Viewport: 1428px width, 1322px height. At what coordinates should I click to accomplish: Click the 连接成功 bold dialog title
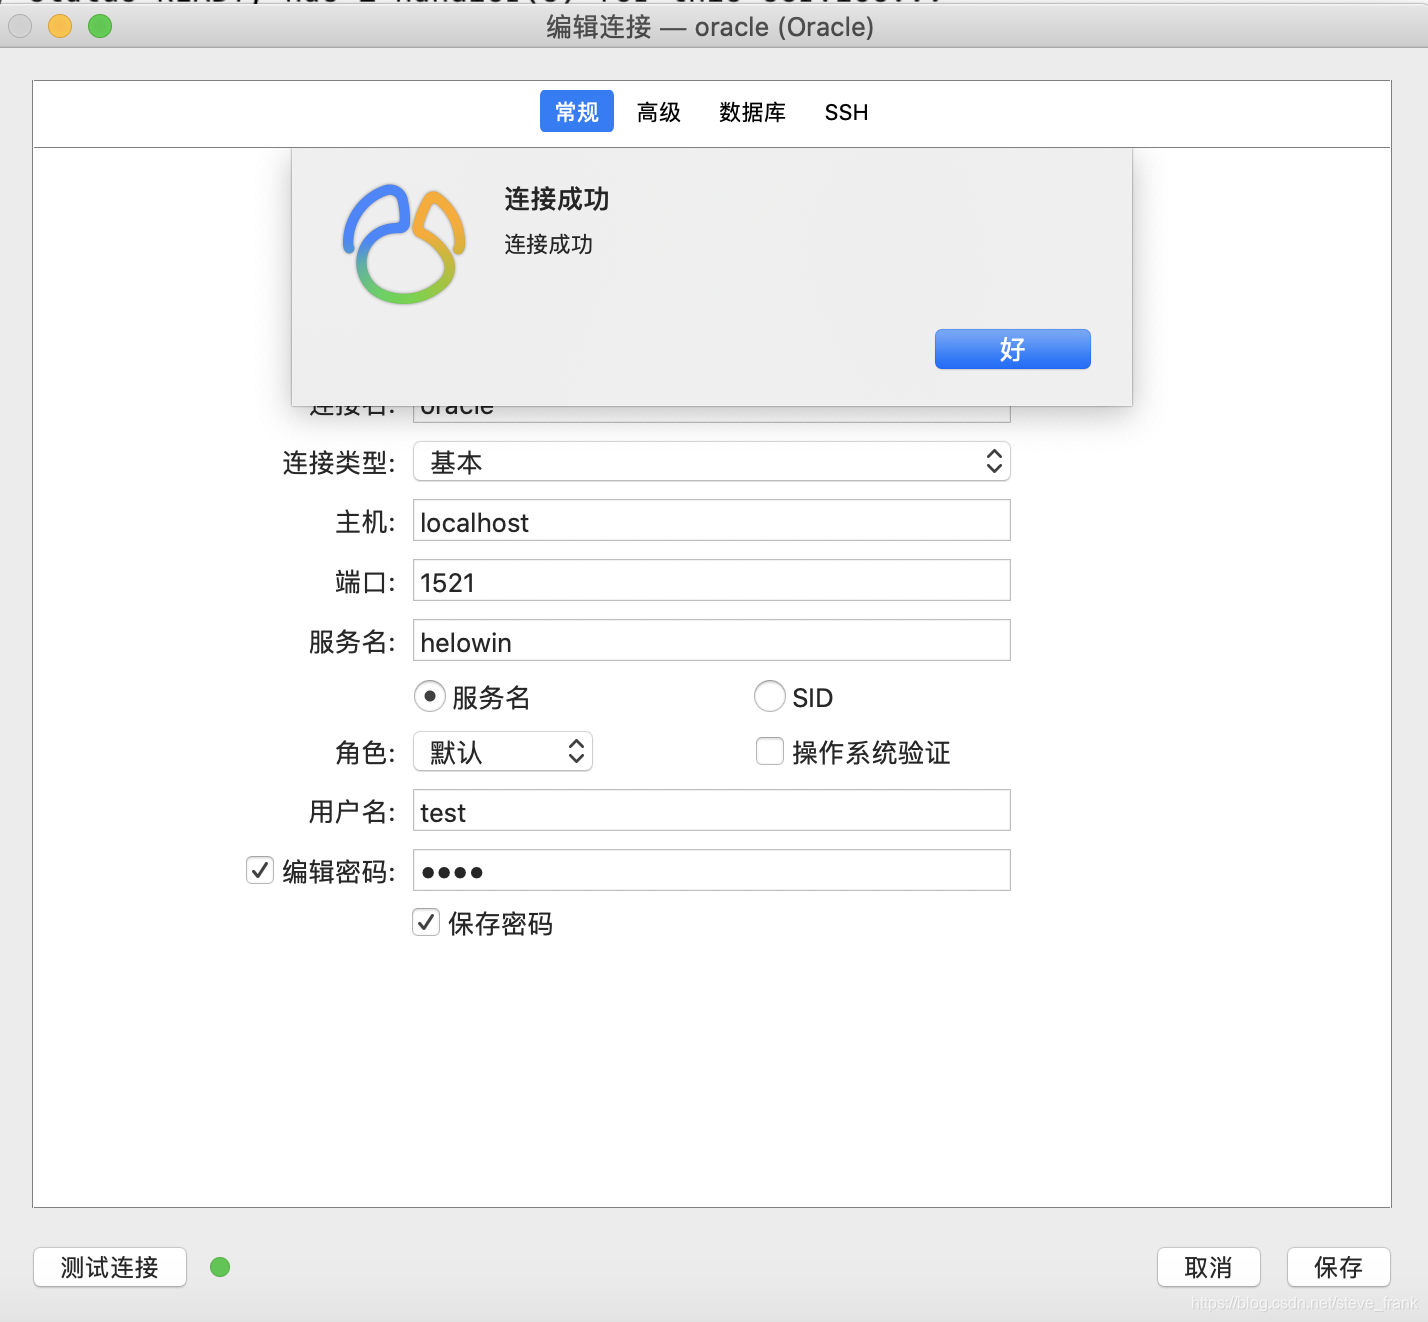(557, 199)
